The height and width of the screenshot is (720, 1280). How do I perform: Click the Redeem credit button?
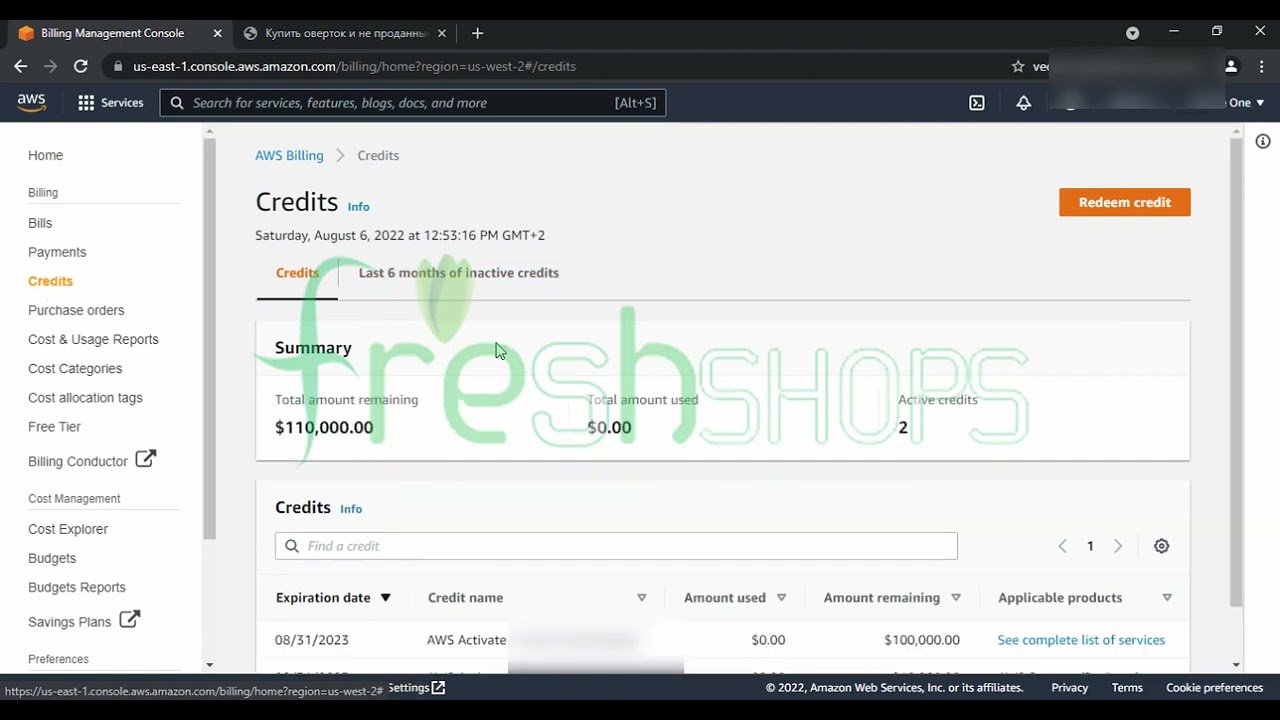[1125, 202]
